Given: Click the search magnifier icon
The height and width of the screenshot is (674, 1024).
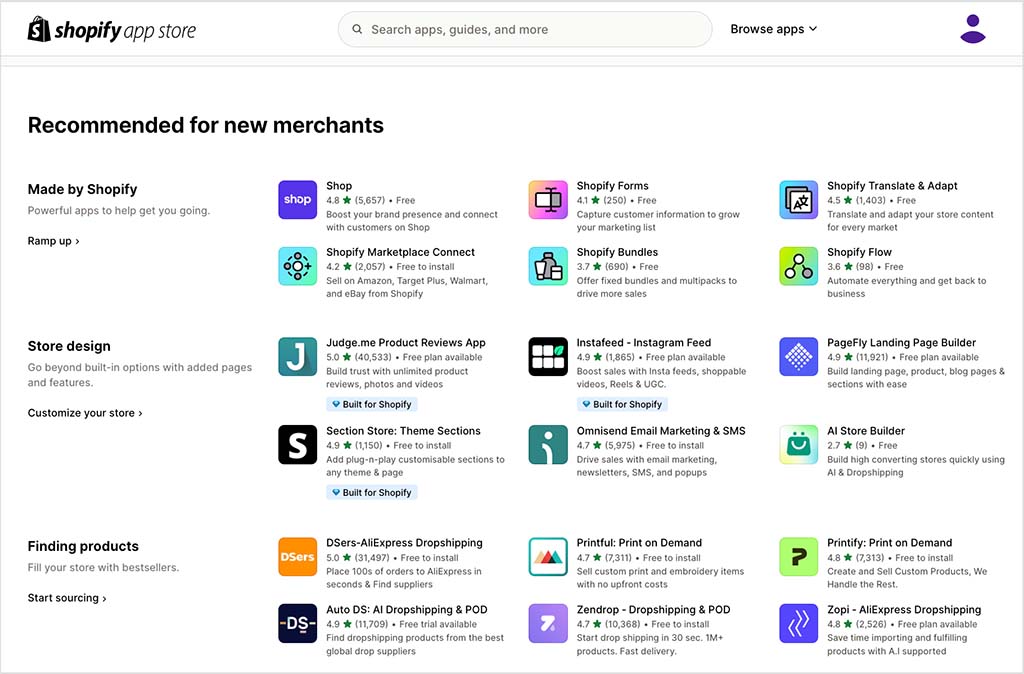Looking at the screenshot, I should (357, 29).
